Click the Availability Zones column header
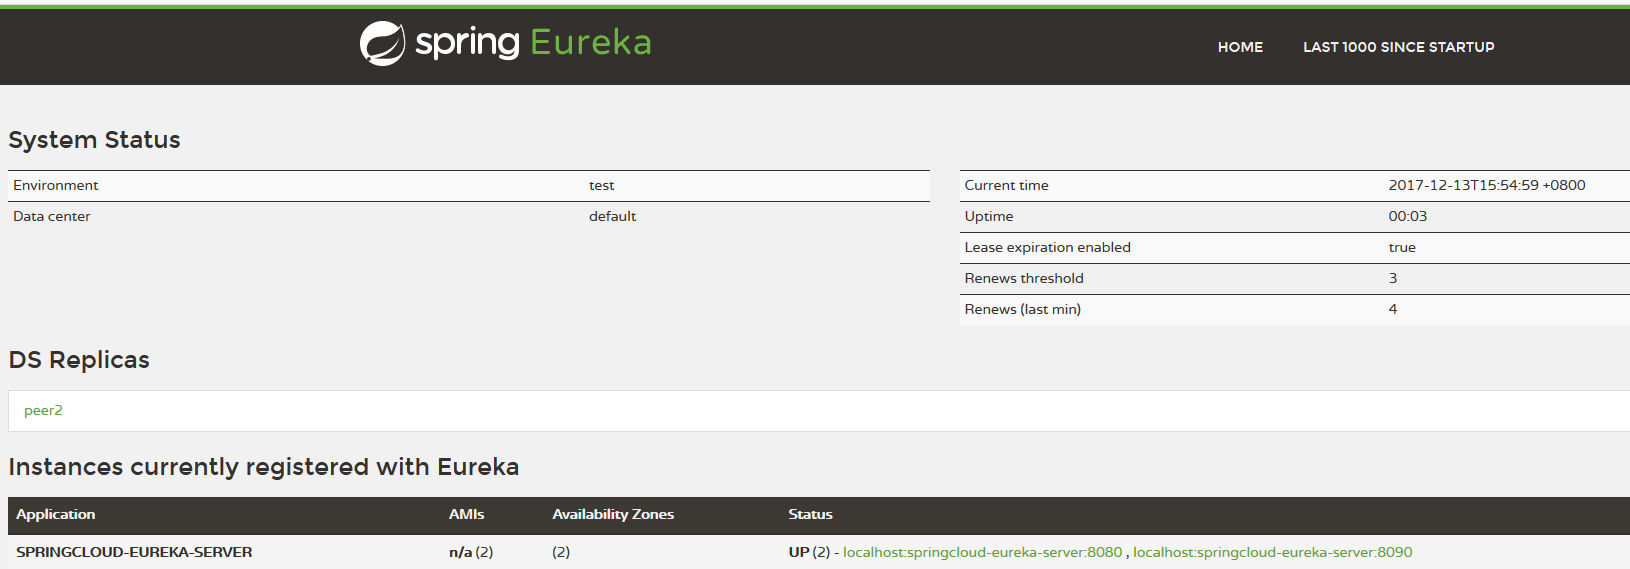Screen dimensions: 1630x569 tap(613, 514)
